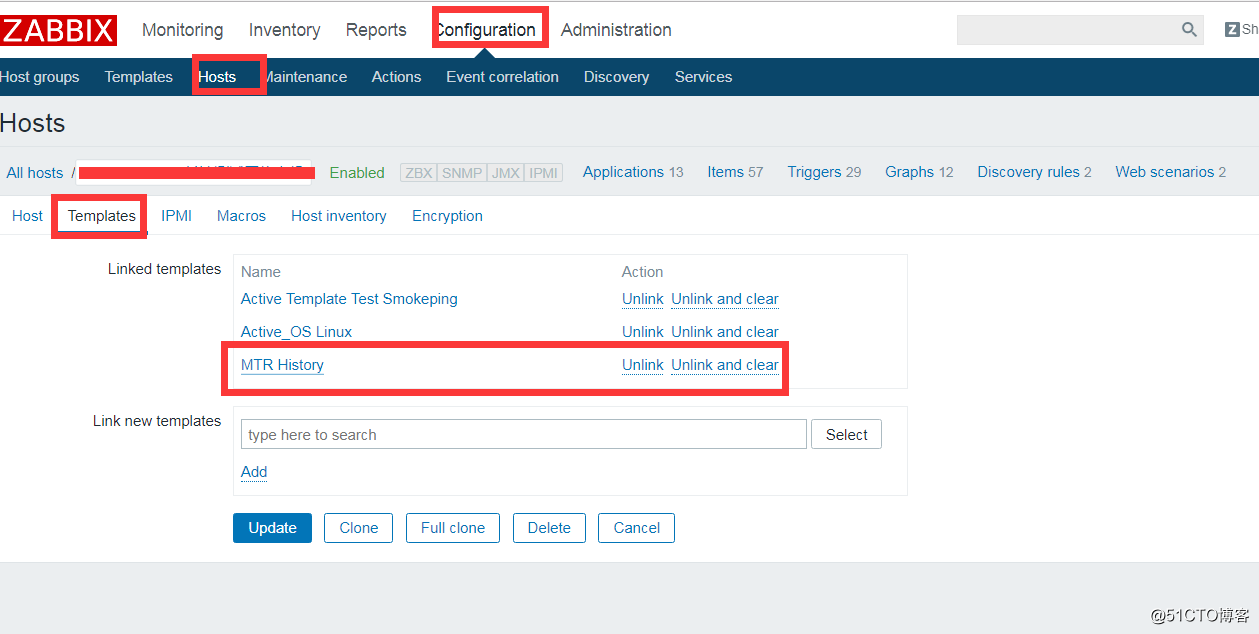Open the Share link with the Z icon

click(1241, 30)
